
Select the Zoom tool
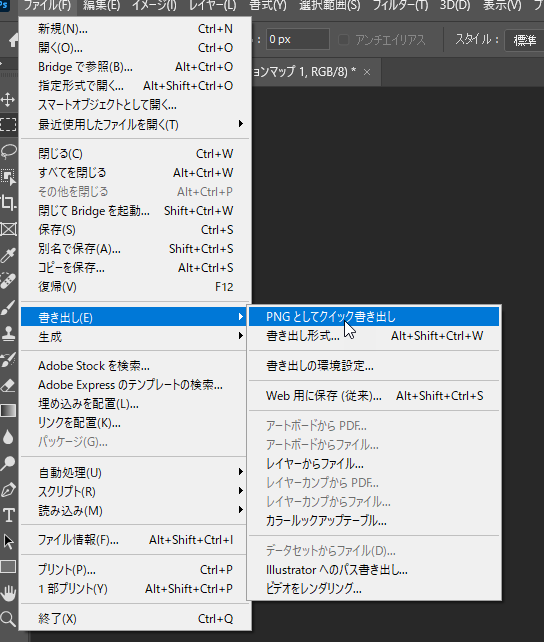[x=8, y=619]
